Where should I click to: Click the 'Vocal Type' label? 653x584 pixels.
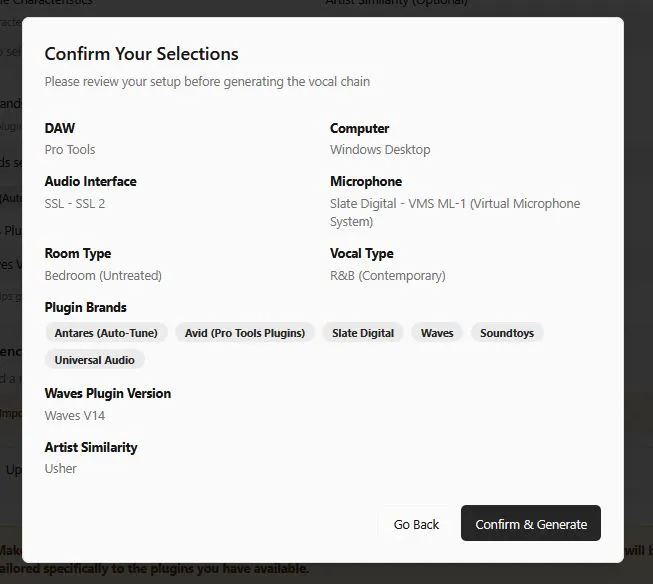coord(362,253)
